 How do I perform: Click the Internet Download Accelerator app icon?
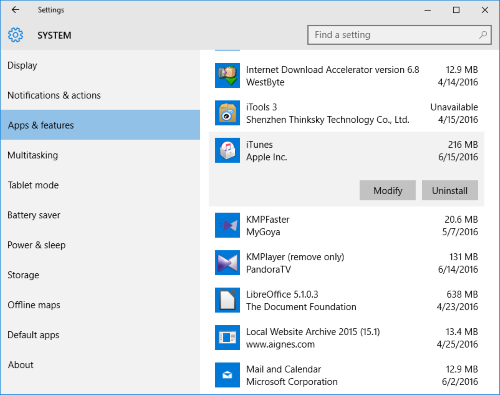pos(227,76)
